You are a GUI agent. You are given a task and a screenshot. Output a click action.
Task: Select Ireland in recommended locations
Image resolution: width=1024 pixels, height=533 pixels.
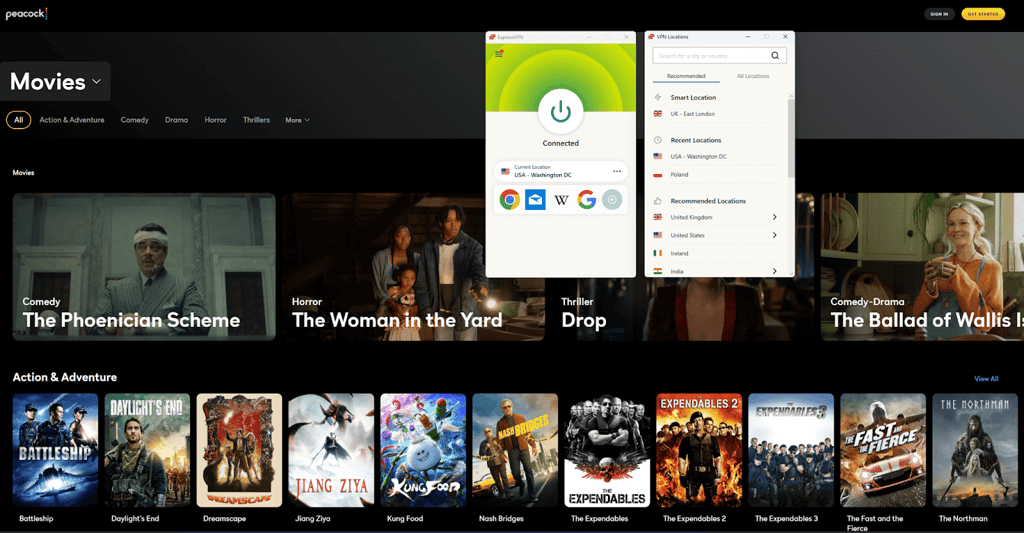coord(679,253)
